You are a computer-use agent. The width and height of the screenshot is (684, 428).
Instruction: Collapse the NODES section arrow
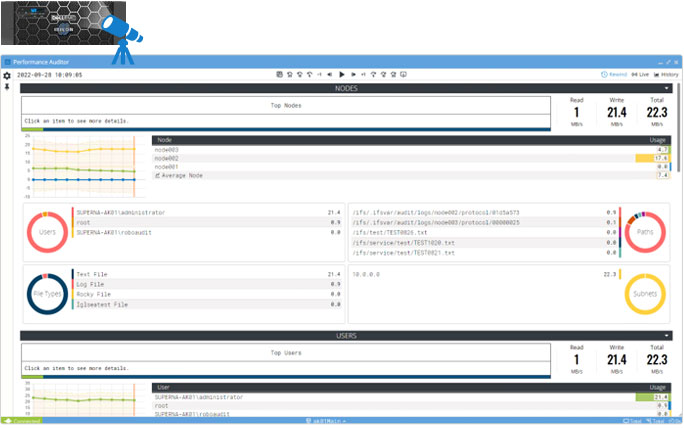click(x=667, y=88)
